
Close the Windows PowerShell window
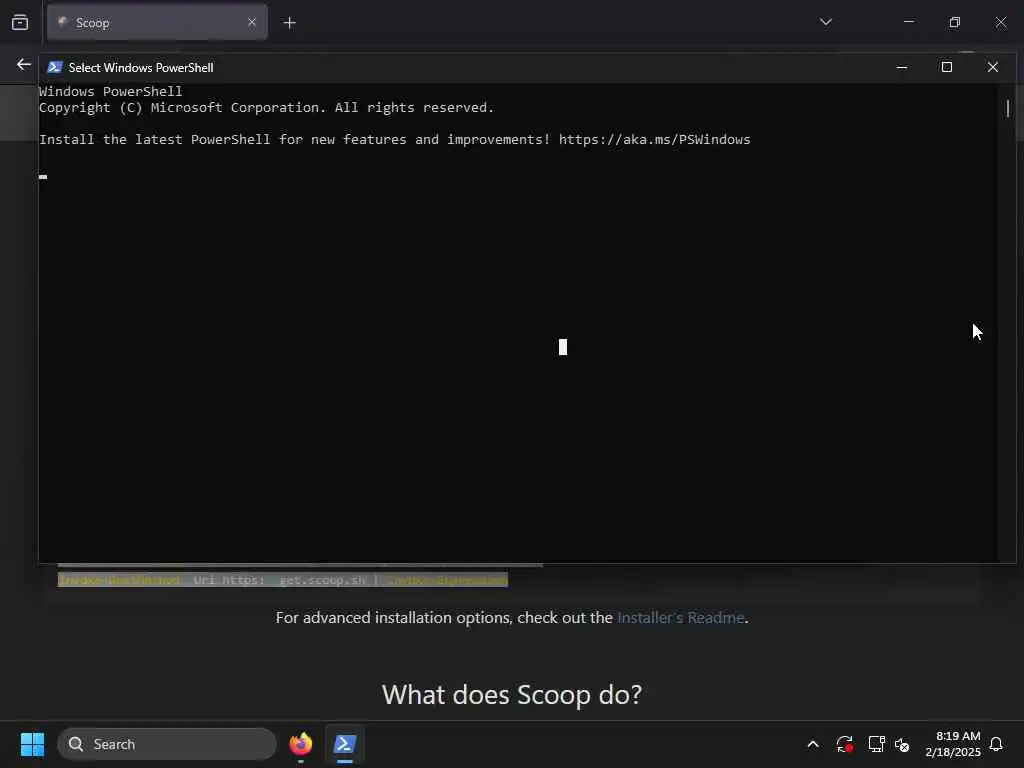click(993, 67)
